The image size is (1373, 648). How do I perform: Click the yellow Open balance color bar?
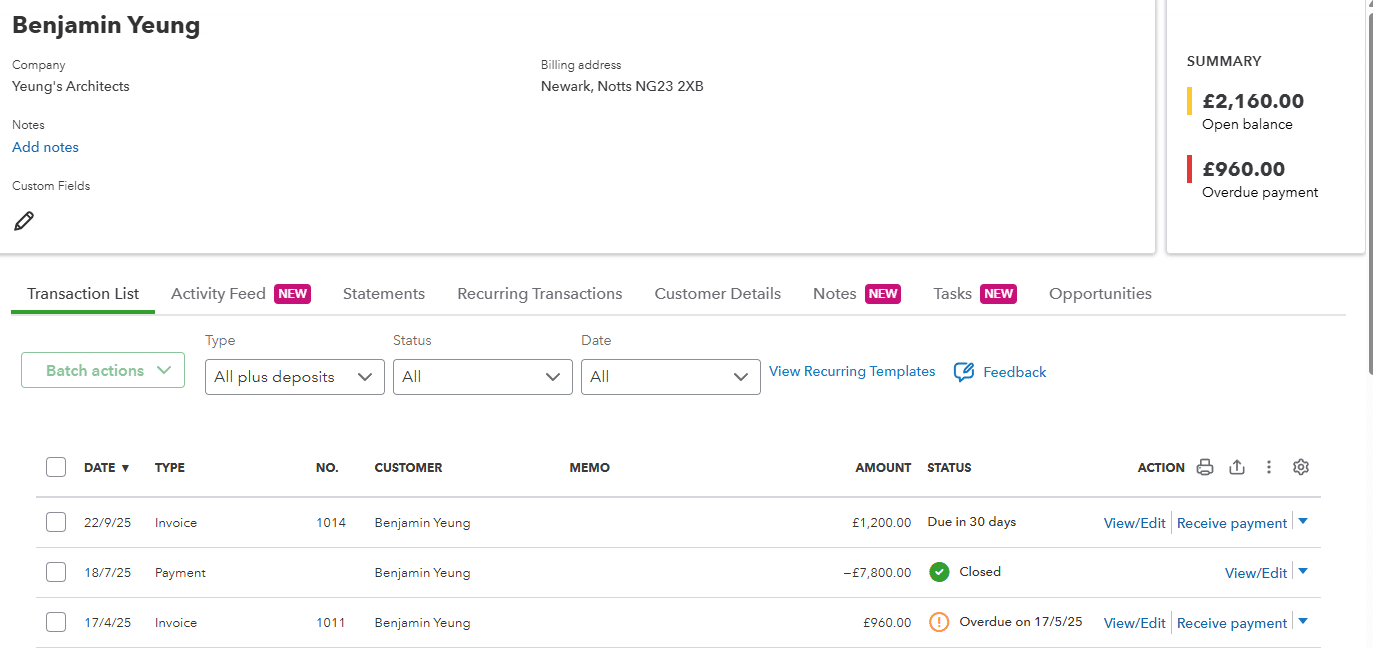pos(1189,101)
